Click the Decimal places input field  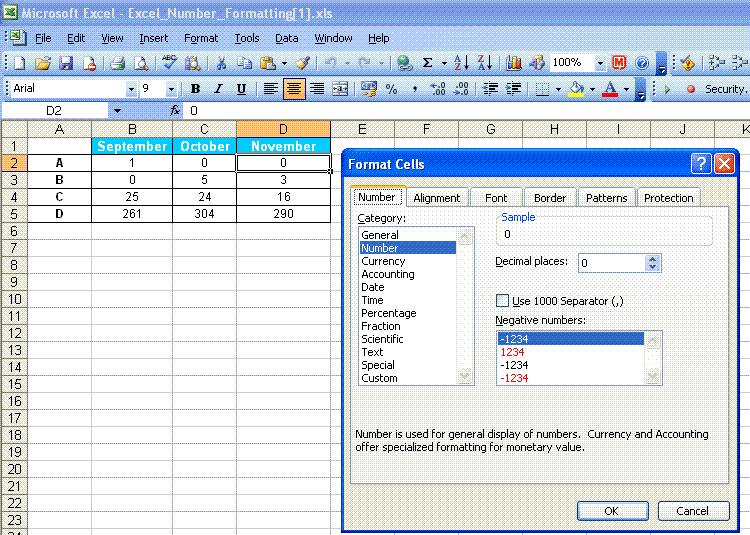(611, 263)
